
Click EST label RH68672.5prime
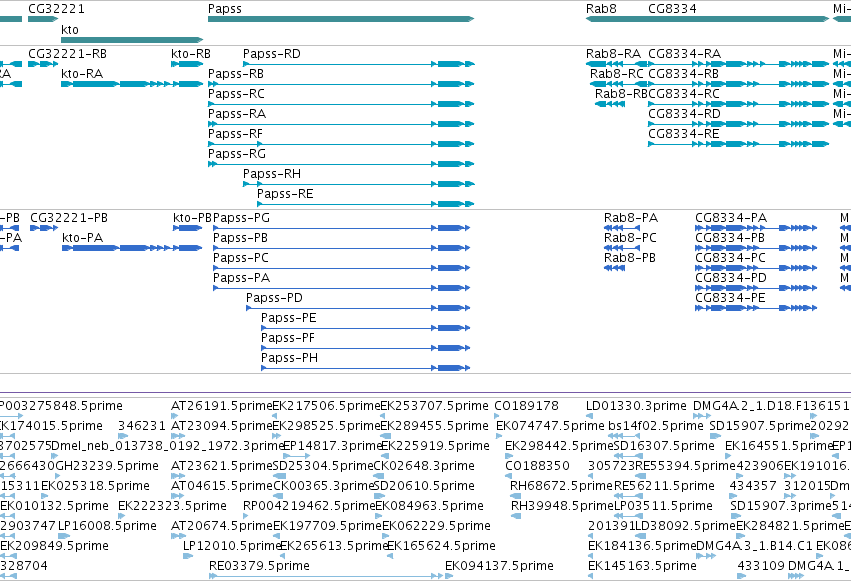point(561,486)
